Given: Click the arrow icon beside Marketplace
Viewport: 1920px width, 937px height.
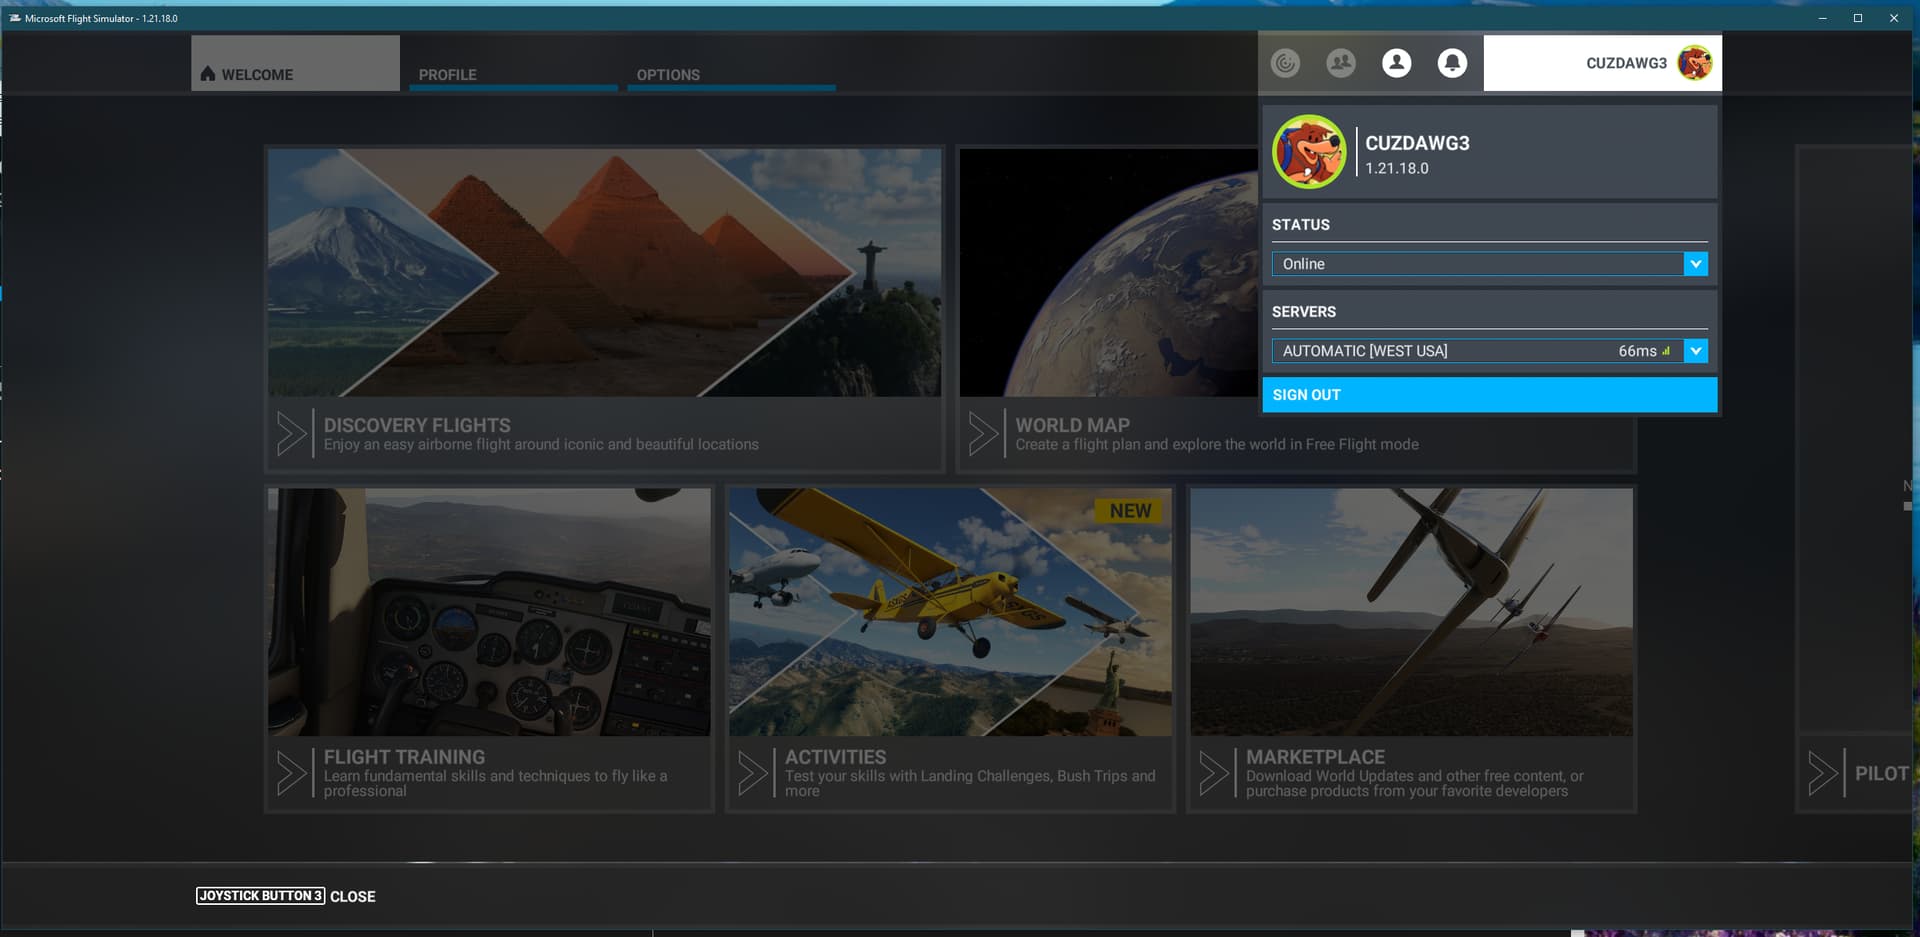Looking at the screenshot, I should click(x=1213, y=773).
